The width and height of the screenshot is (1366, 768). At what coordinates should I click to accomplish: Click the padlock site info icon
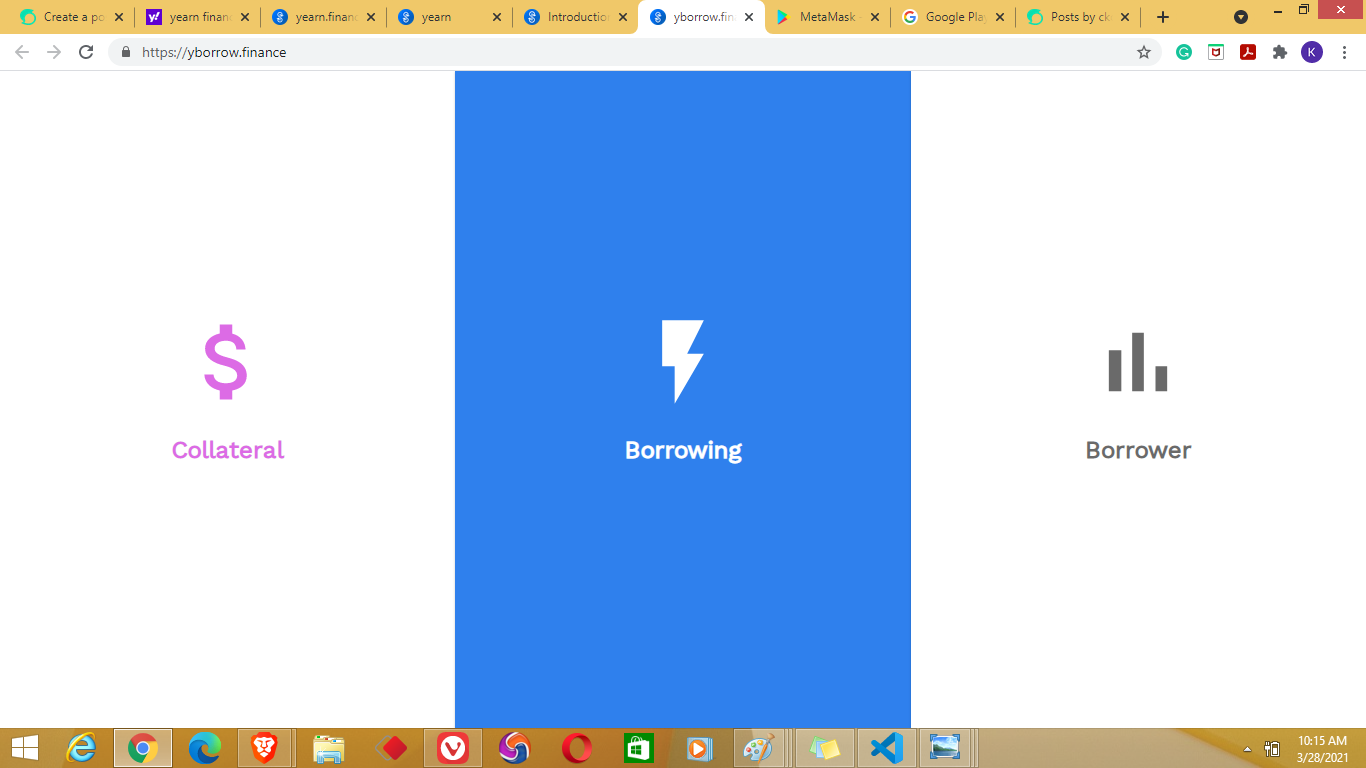click(126, 52)
